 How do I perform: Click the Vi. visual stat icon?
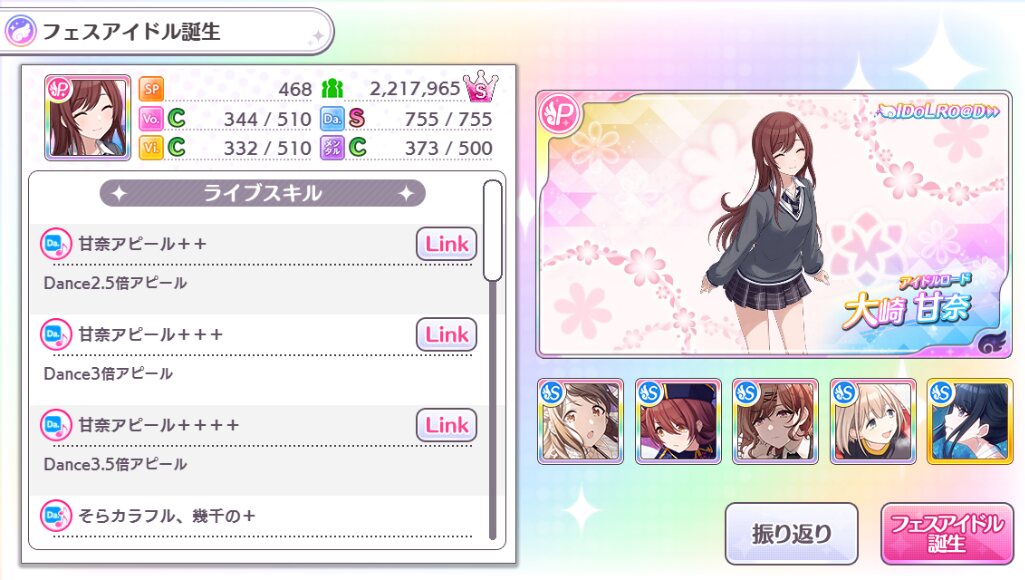coord(151,148)
